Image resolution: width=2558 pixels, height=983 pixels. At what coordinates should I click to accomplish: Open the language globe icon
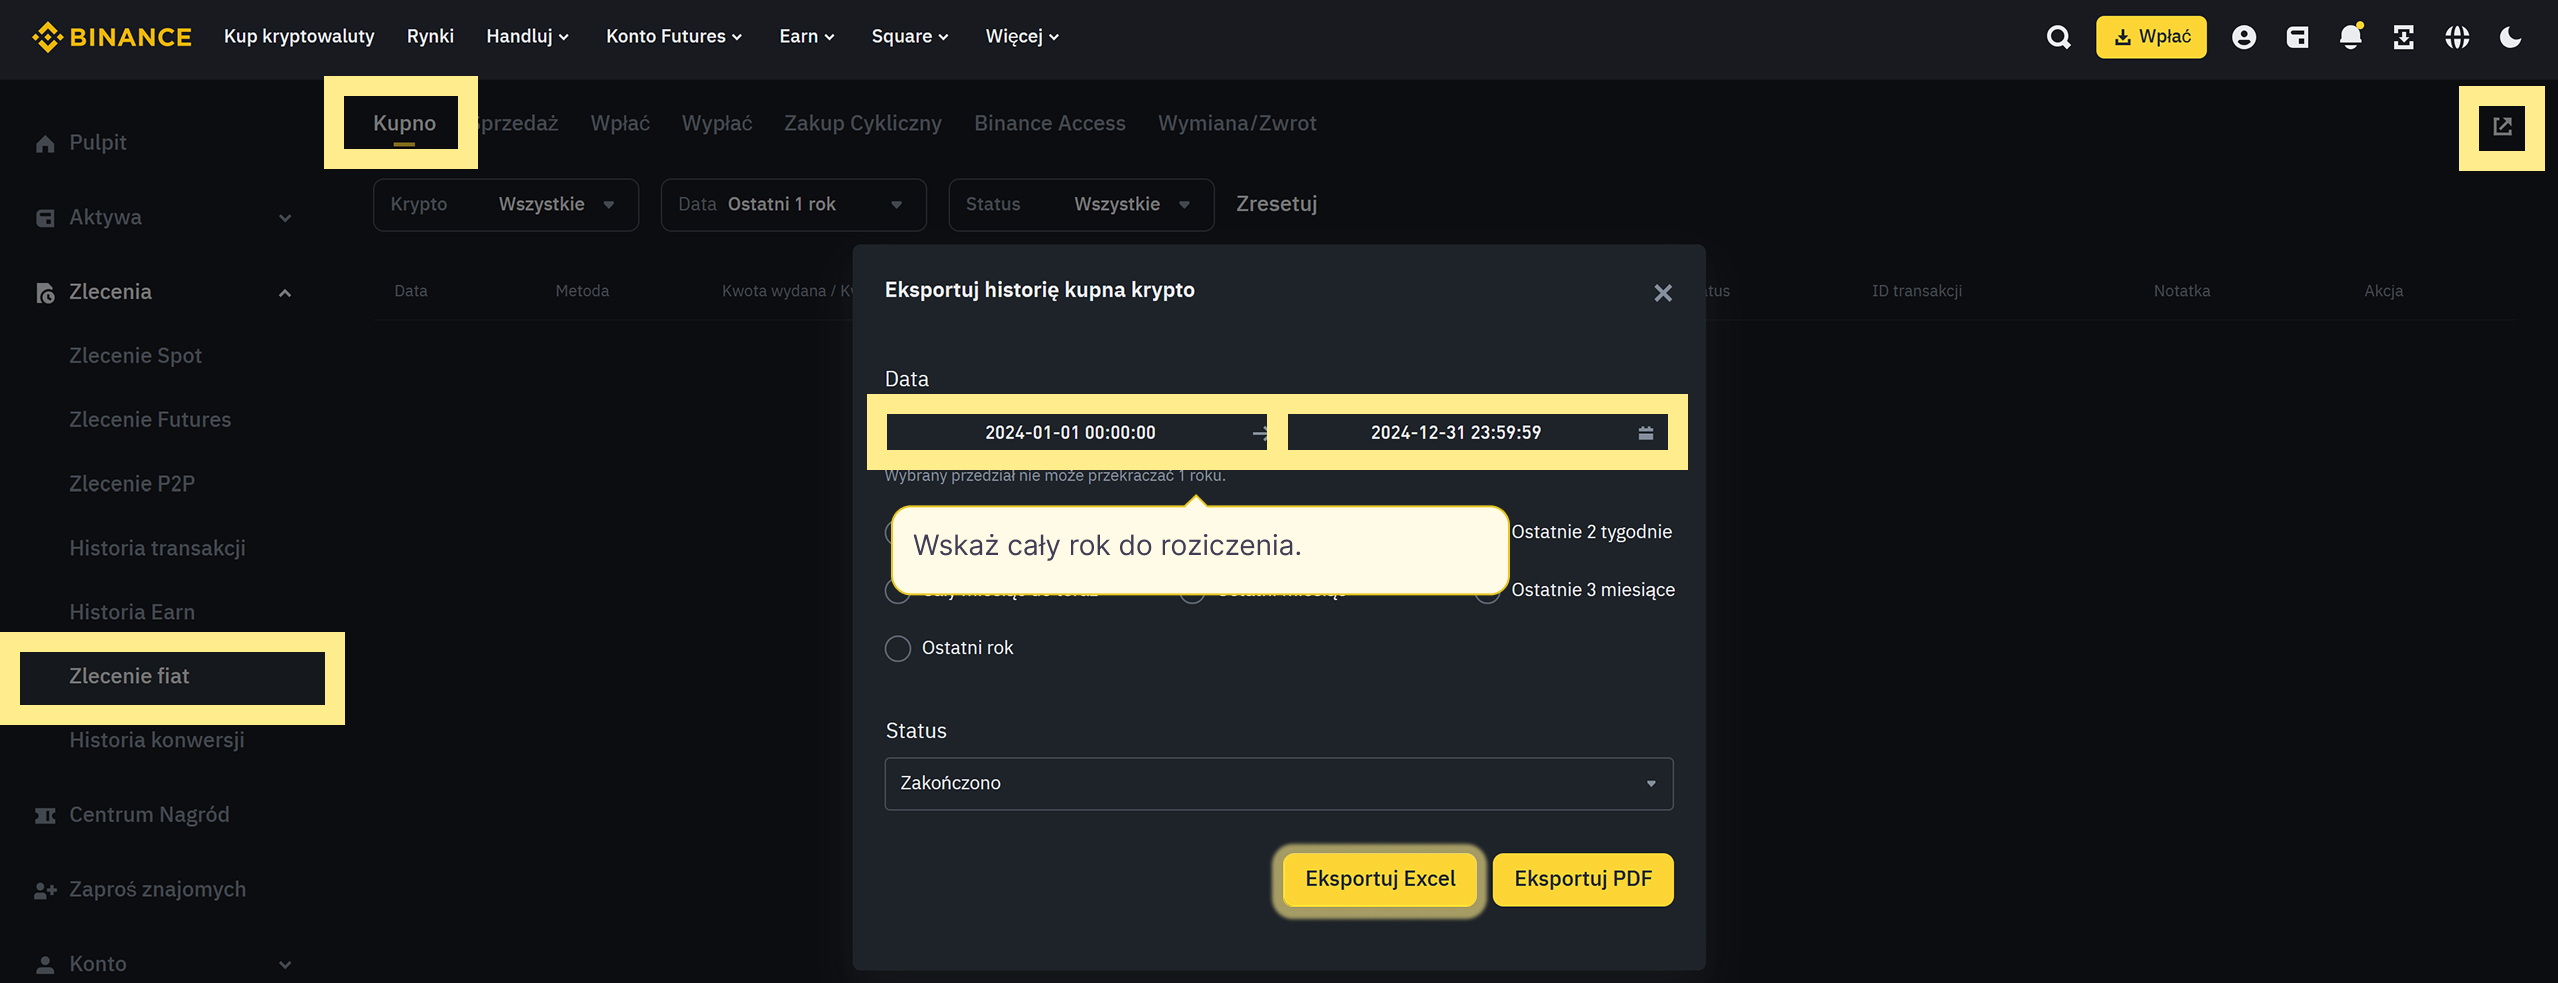[x=2457, y=37]
